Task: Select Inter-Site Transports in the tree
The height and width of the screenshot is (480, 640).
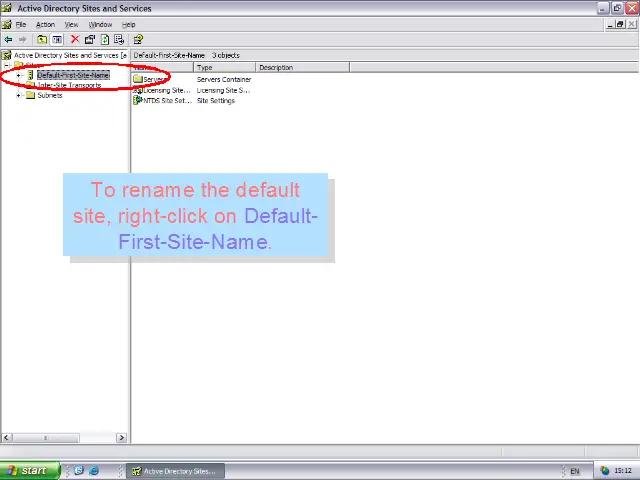Action: tap(69, 85)
